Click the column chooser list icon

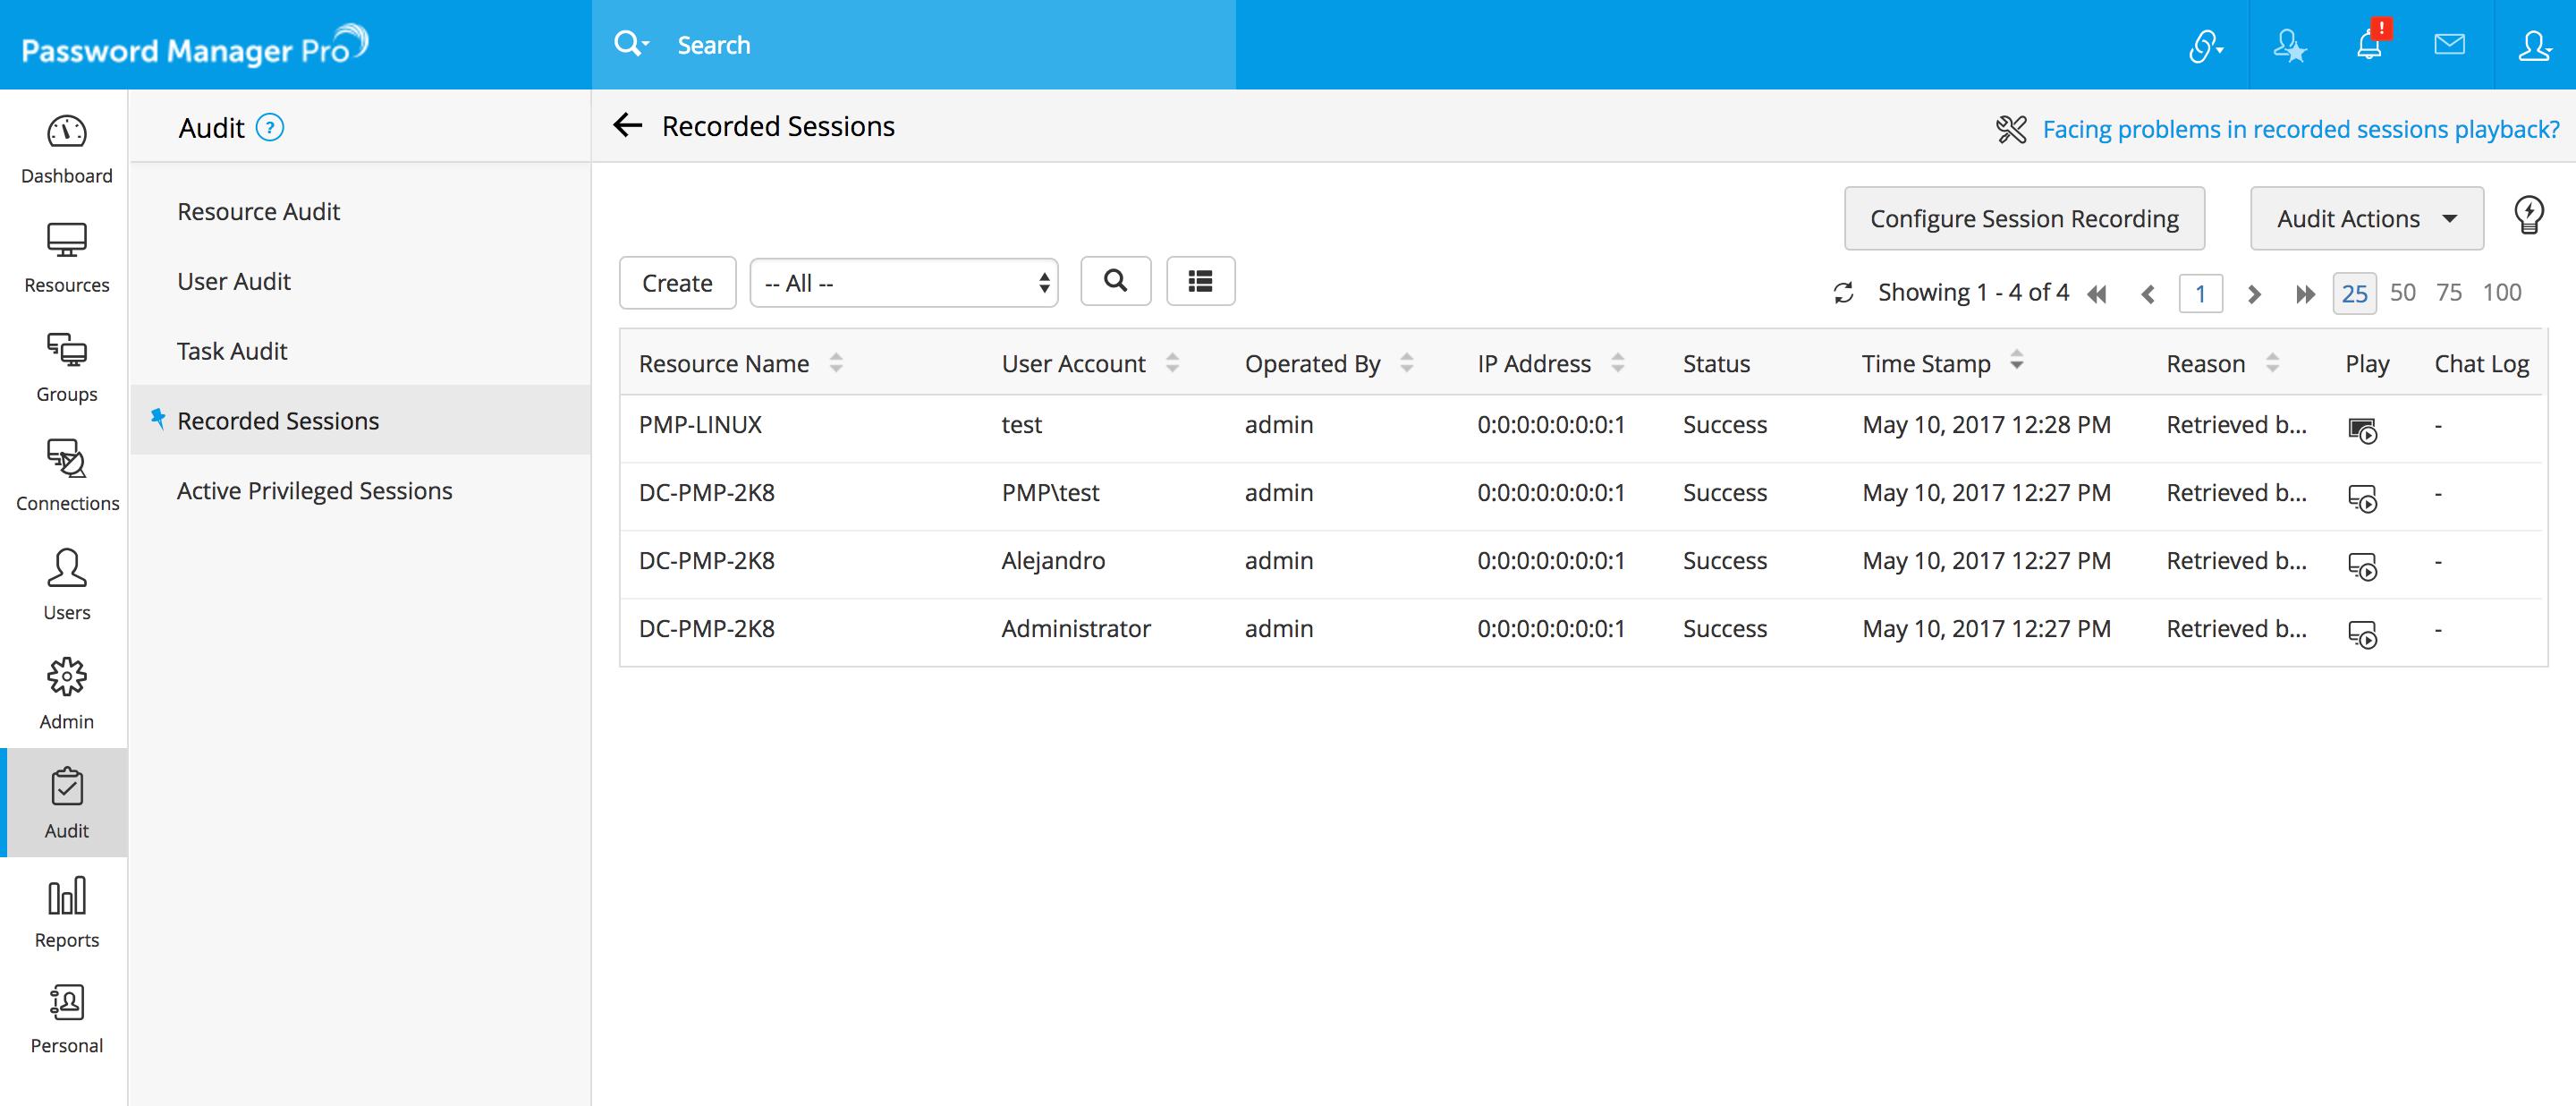(x=1200, y=282)
